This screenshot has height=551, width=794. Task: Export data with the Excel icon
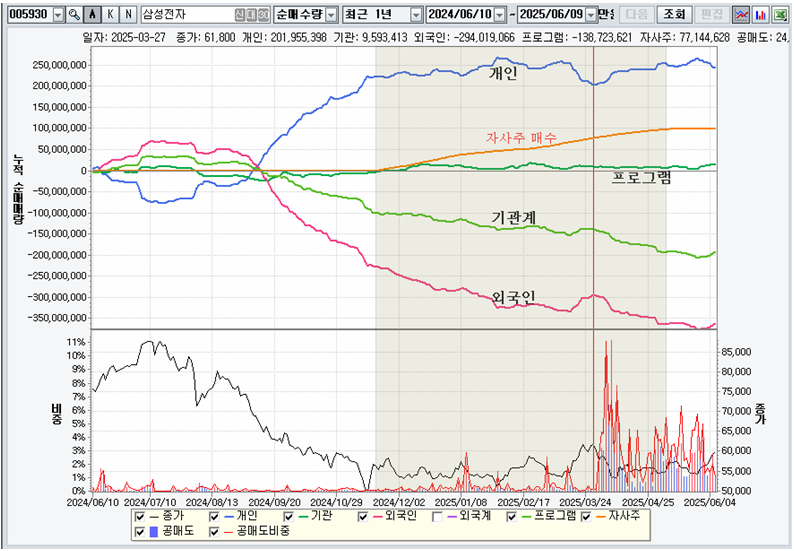point(780,15)
